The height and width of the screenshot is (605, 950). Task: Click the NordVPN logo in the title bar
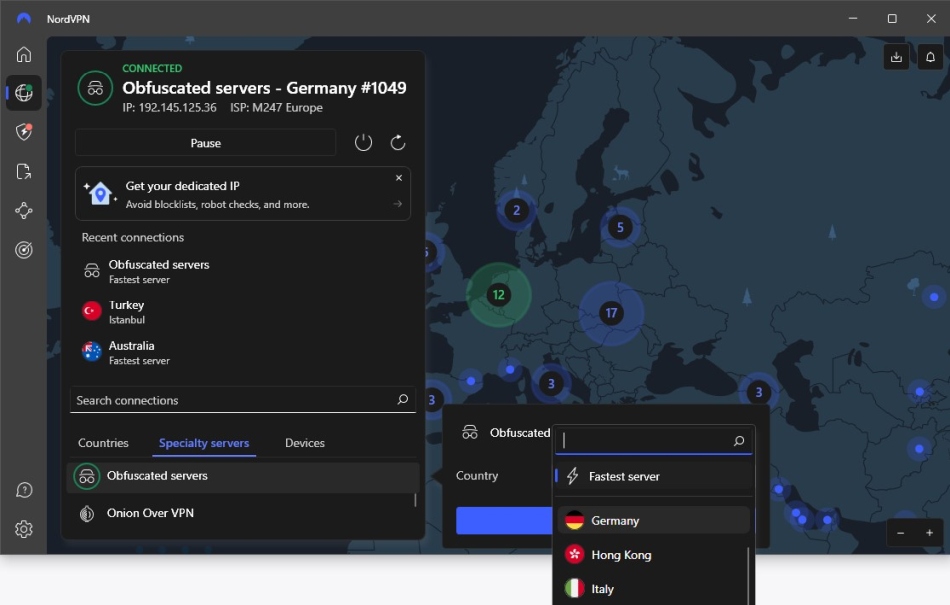(x=24, y=19)
